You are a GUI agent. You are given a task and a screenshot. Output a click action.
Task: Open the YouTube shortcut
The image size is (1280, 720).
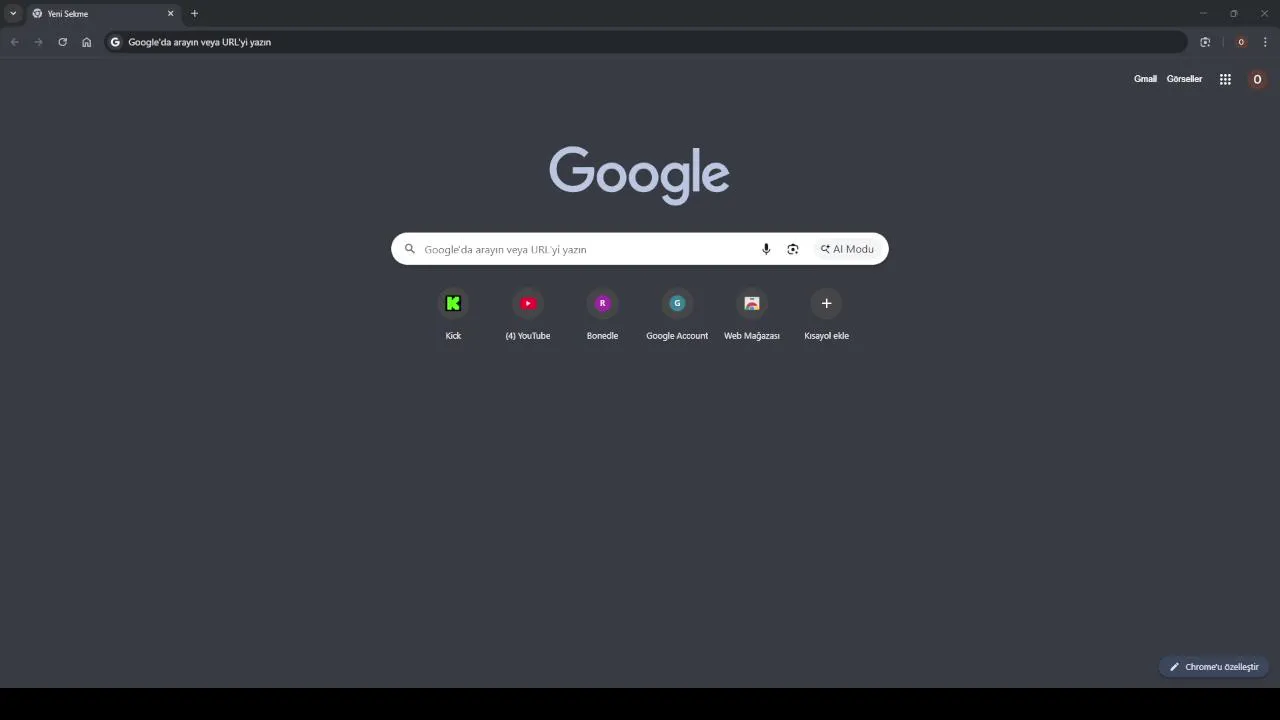click(x=528, y=314)
